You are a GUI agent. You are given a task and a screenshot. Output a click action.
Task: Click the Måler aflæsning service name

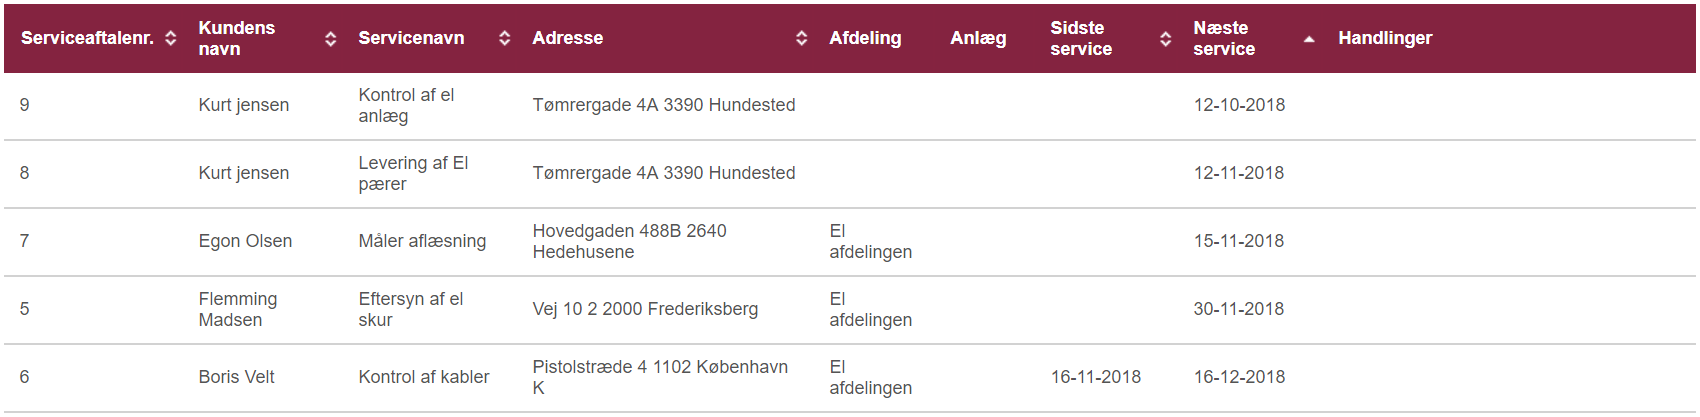click(x=422, y=241)
